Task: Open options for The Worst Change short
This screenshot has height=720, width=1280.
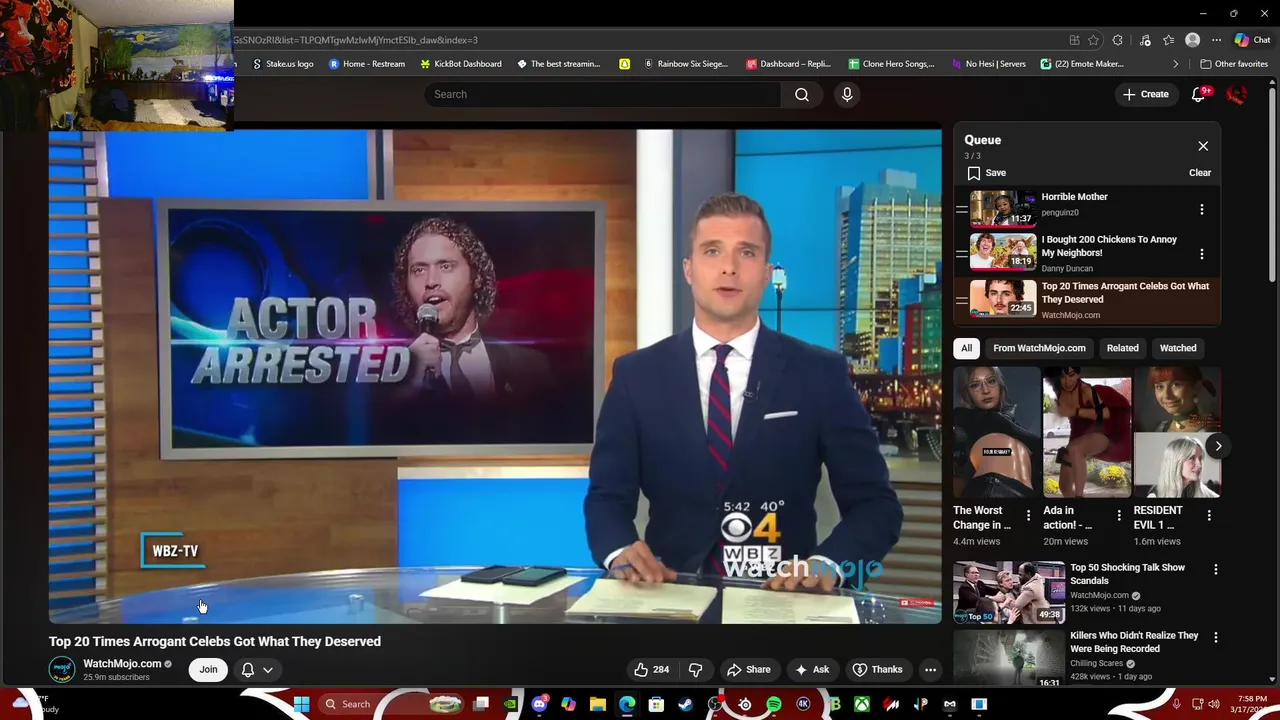Action: [1029, 516]
